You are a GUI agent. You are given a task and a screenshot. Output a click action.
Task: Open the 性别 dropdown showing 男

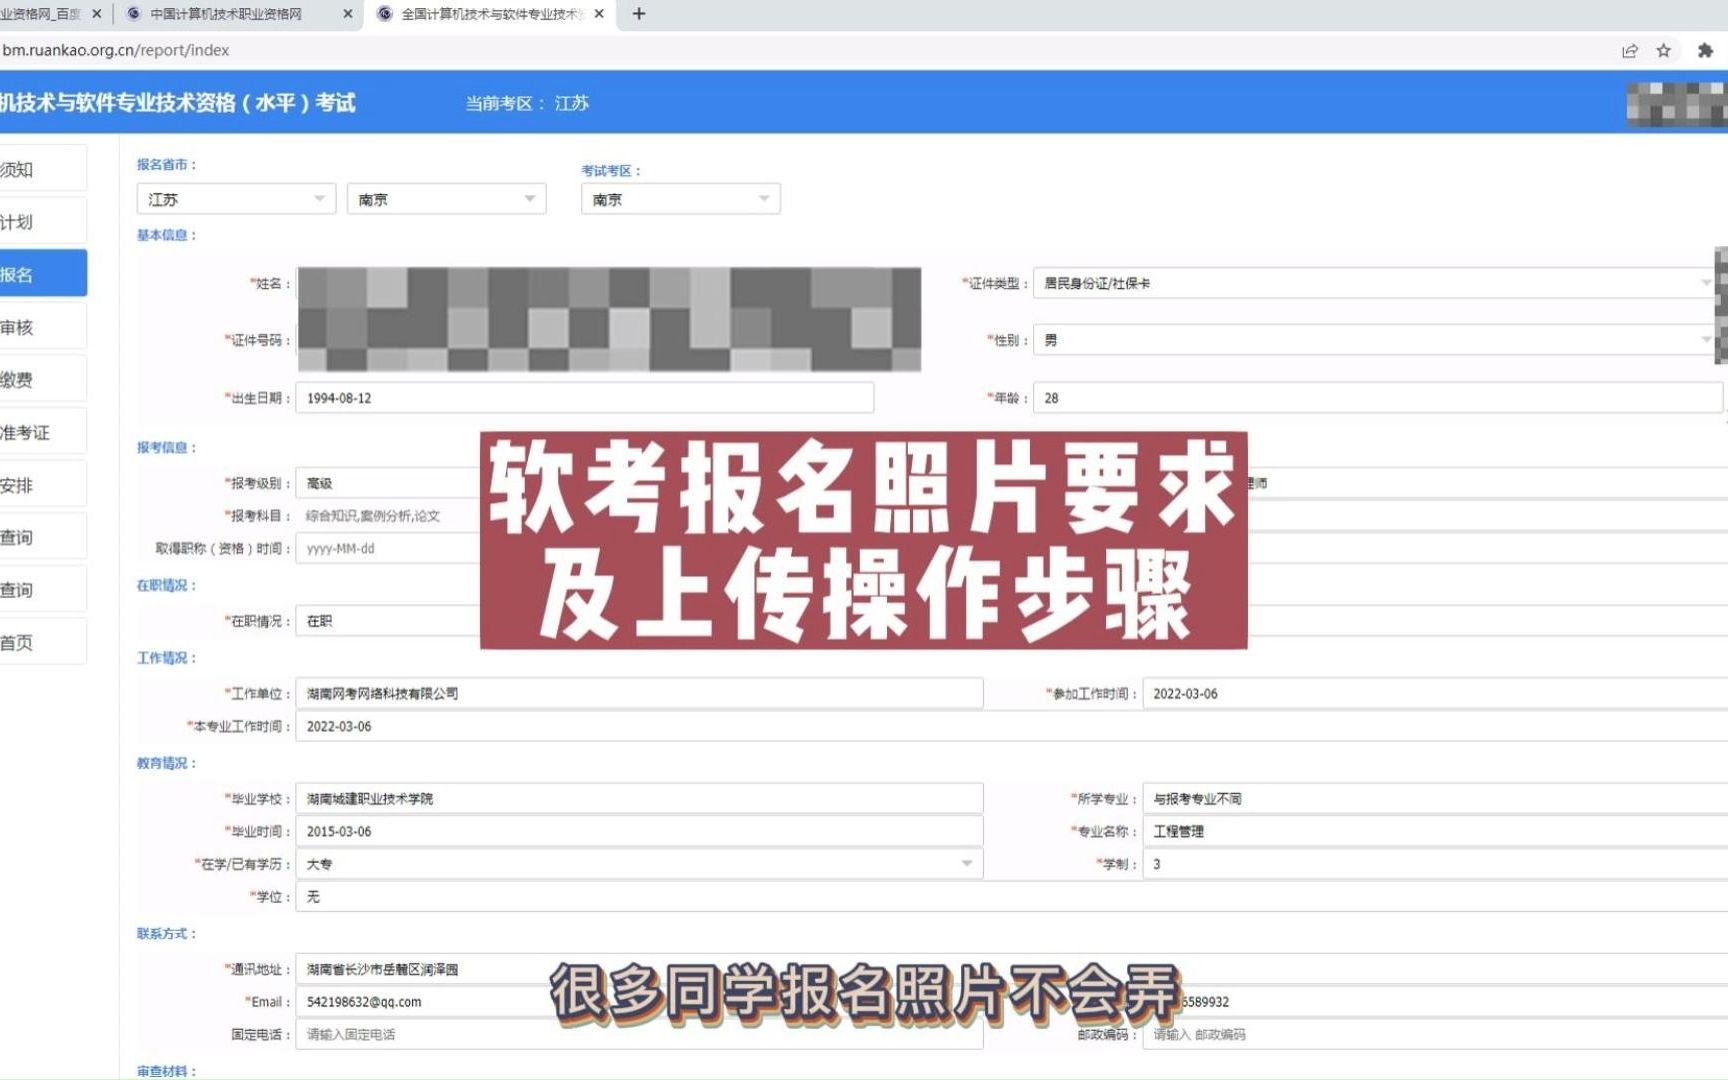[1375, 340]
